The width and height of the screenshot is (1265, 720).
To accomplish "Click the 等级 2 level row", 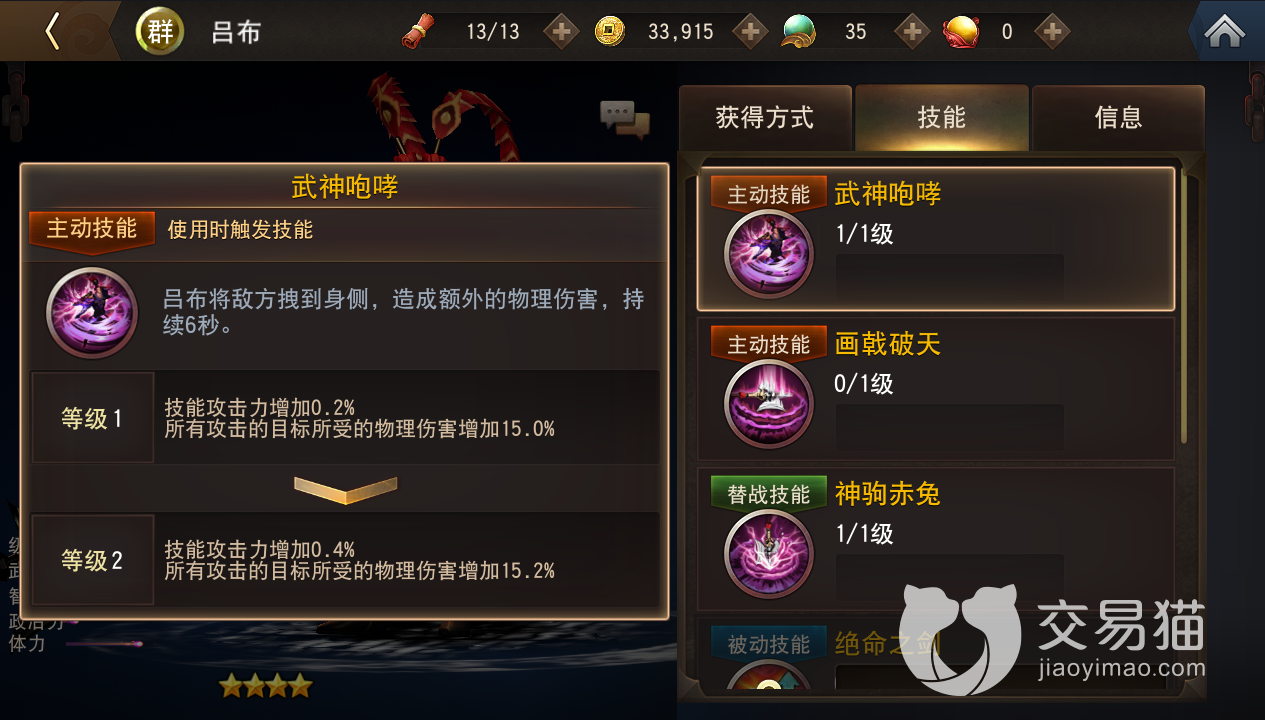I will [345, 560].
